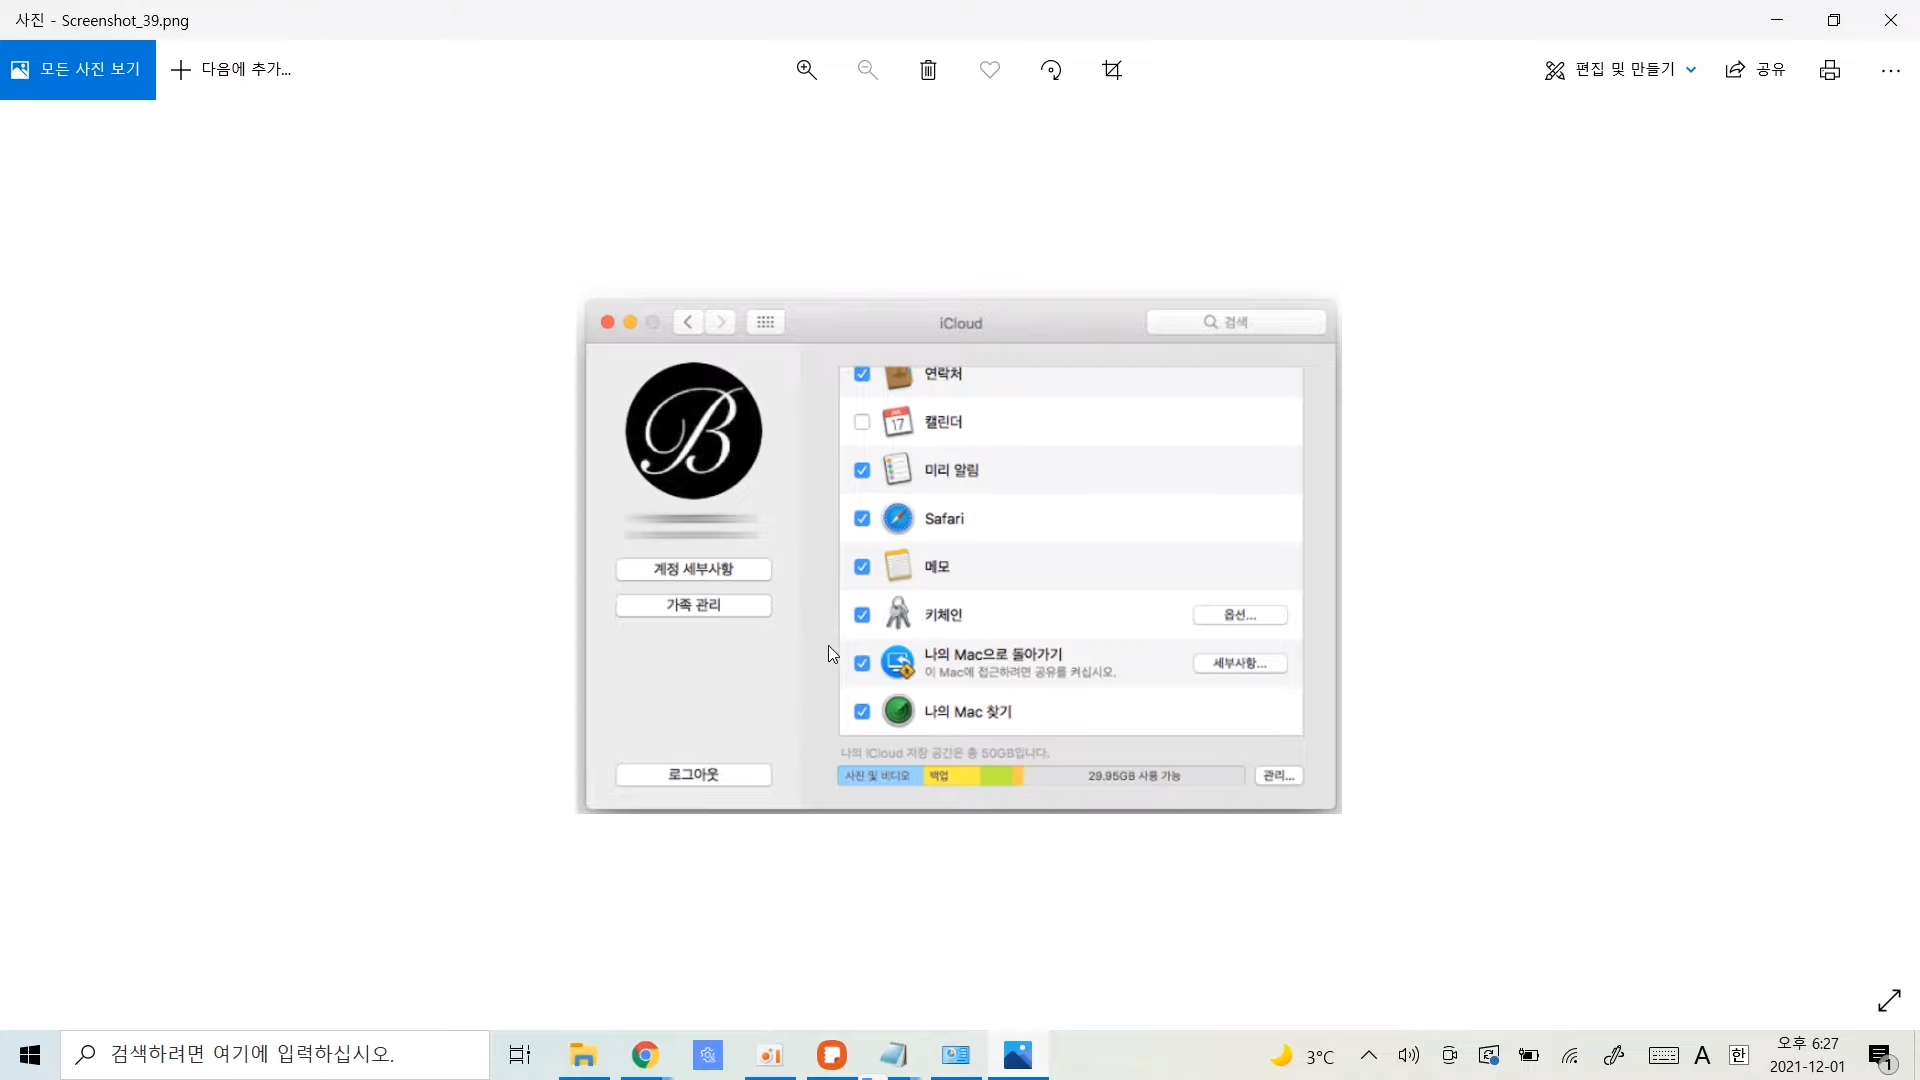Enter fullscreen with diagonal arrows icon

[1889, 1000]
